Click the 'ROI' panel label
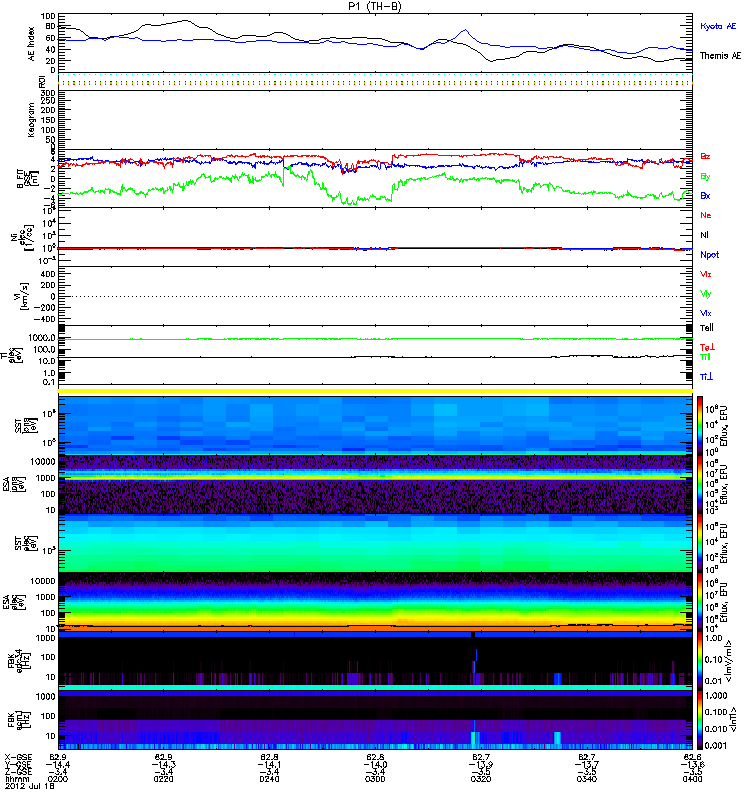 click(x=42, y=81)
